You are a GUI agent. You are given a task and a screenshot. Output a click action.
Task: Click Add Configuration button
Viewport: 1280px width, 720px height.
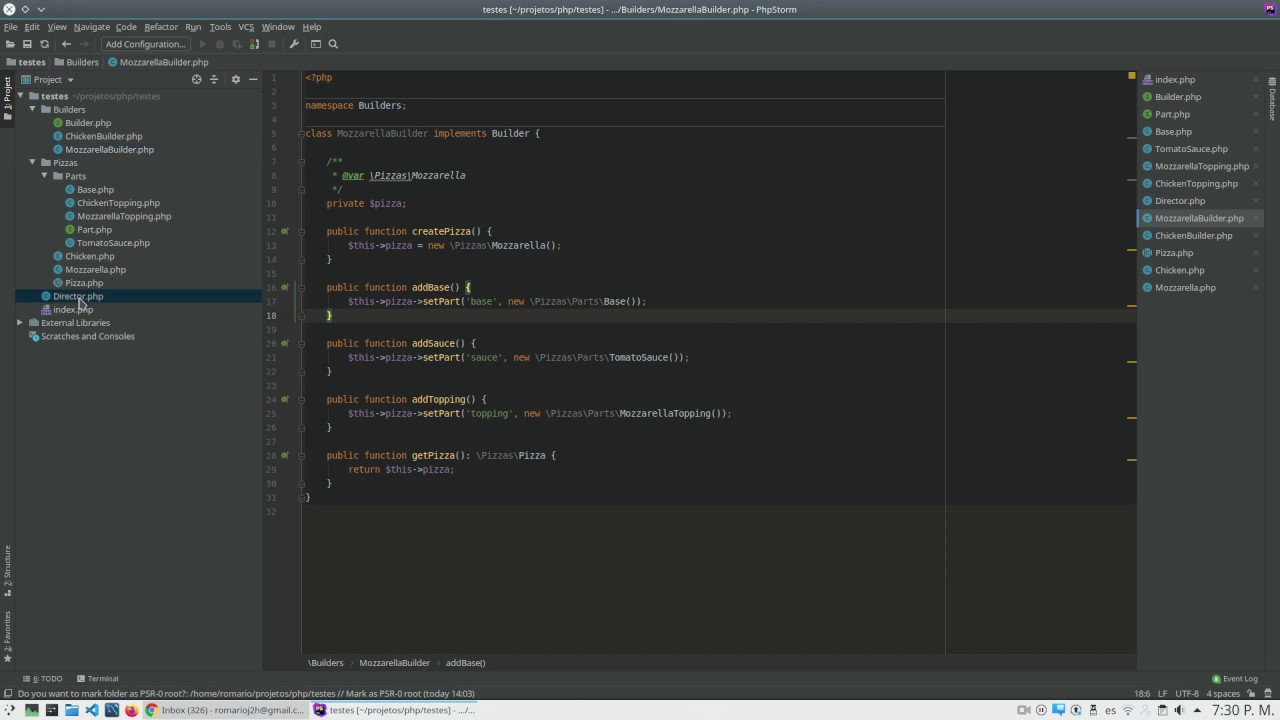pos(146,44)
